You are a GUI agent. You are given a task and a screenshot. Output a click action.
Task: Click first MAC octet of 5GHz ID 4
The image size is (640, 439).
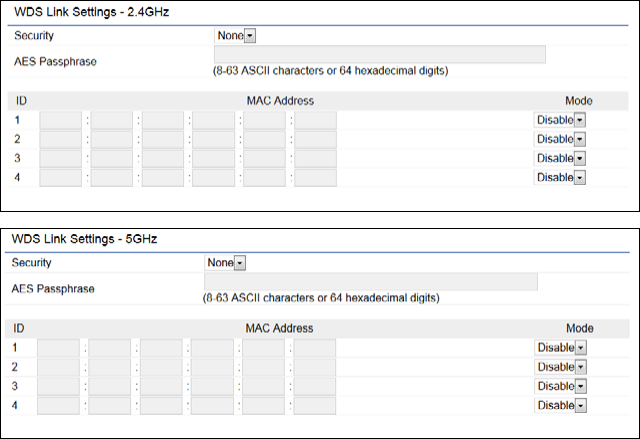[x=59, y=405]
